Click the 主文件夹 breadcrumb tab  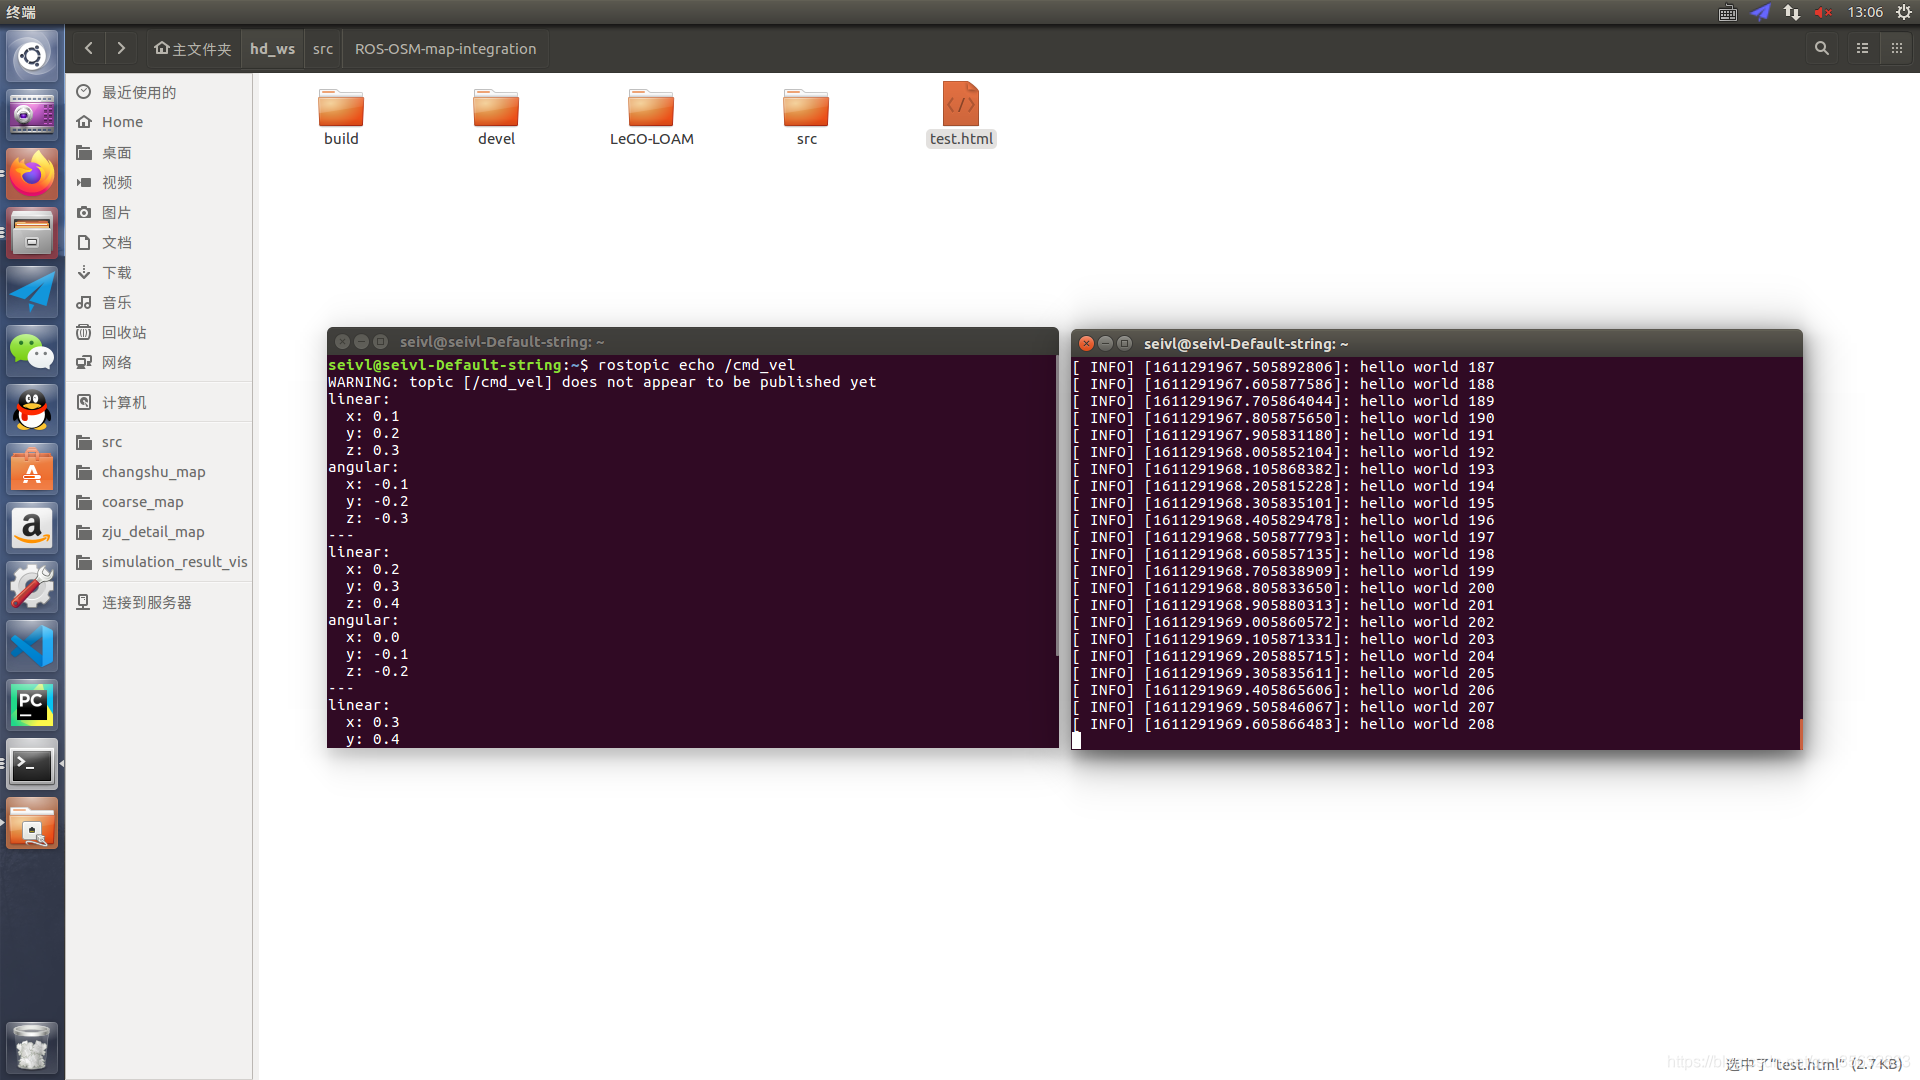click(191, 49)
